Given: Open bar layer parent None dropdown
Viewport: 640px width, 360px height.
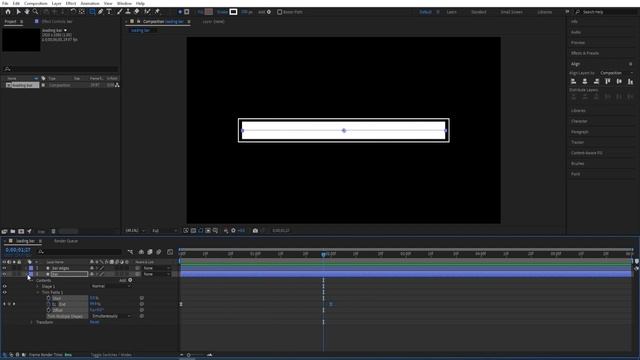Looking at the screenshot, I should pyautogui.click(x=157, y=274).
